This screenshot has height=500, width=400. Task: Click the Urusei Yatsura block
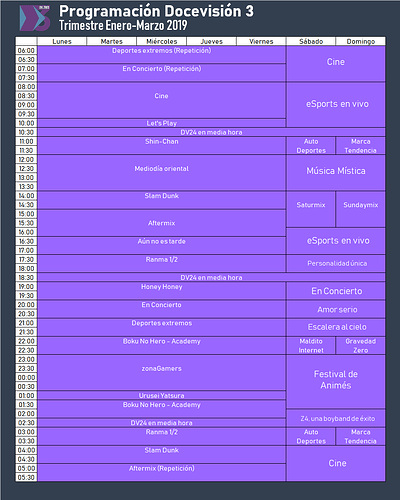click(162, 395)
